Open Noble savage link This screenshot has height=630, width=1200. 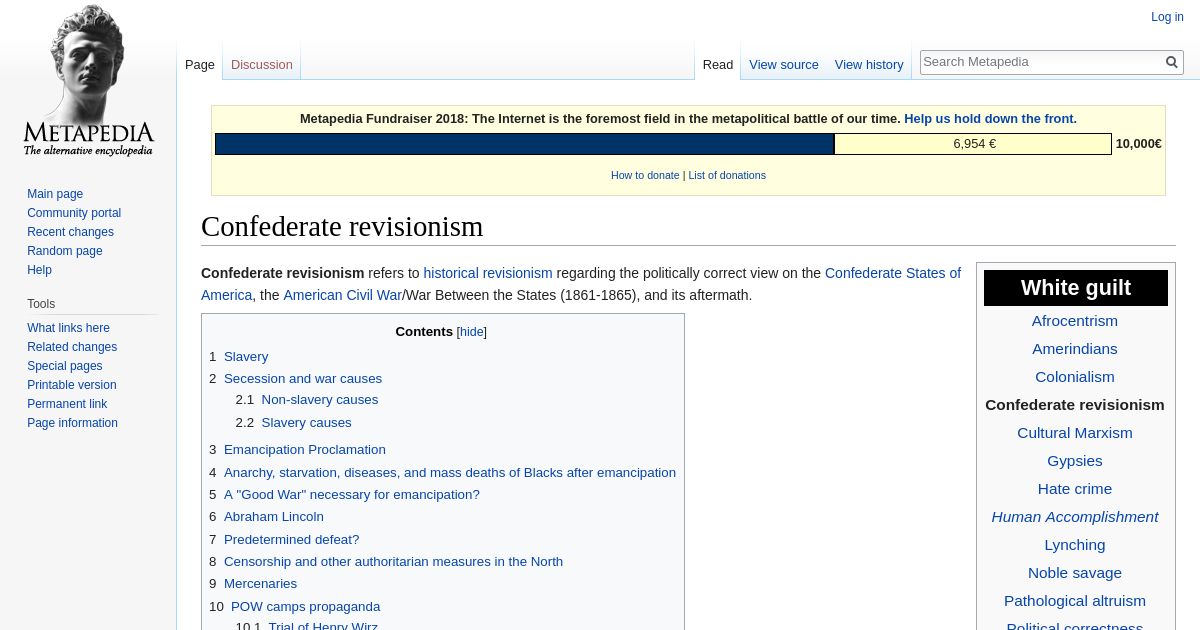[x=1075, y=573]
